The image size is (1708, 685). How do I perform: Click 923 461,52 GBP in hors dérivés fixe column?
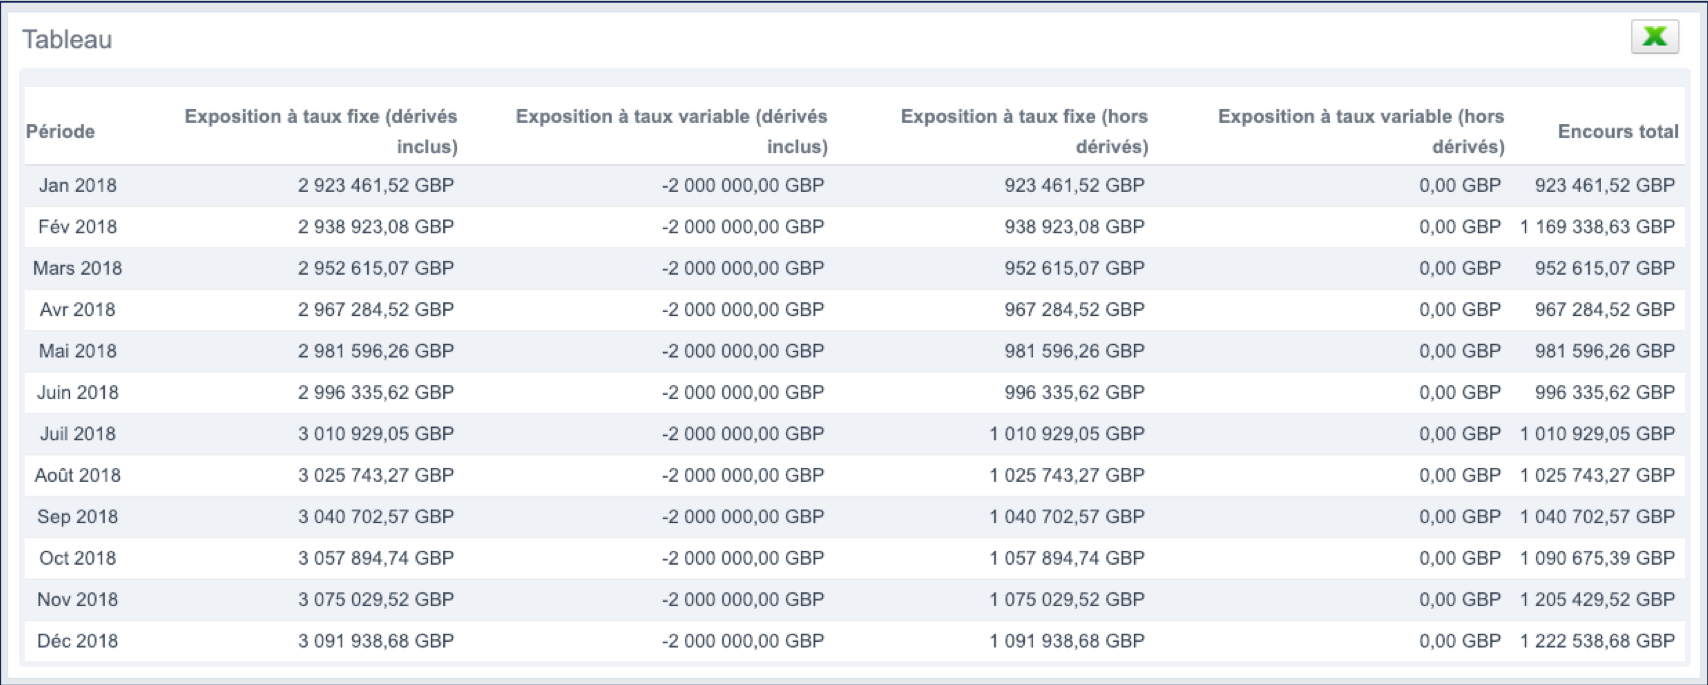tap(1075, 185)
